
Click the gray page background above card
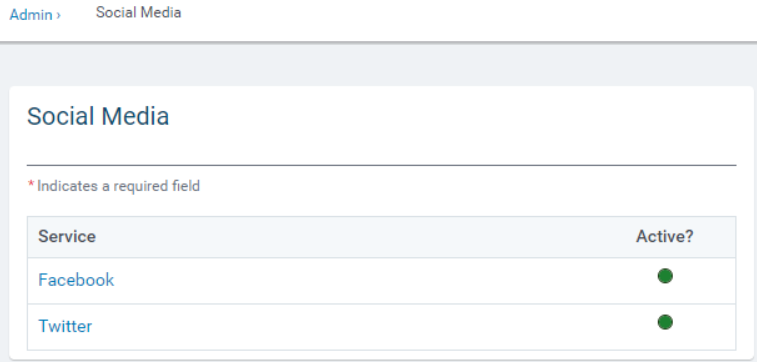click(378, 65)
